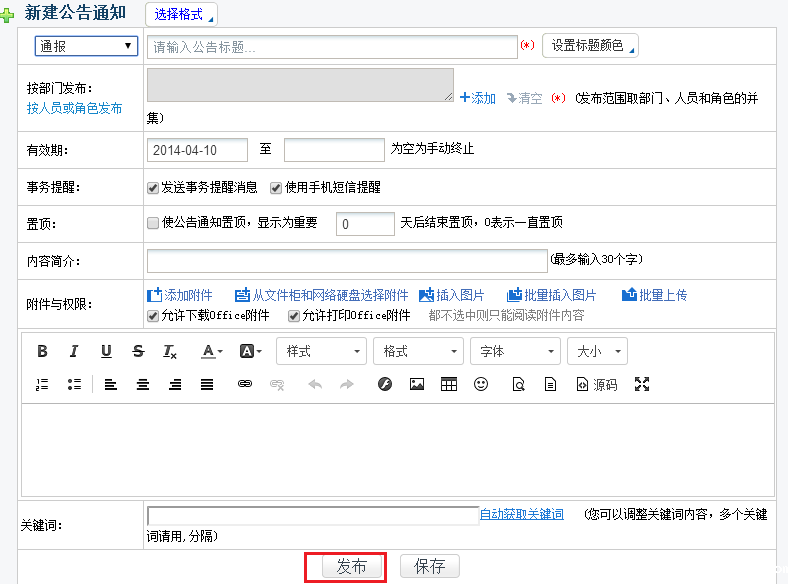Image resolution: width=788 pixels, height=585 pixels.
Task: Click the 发布 publish button
Action: pos(351,567)
